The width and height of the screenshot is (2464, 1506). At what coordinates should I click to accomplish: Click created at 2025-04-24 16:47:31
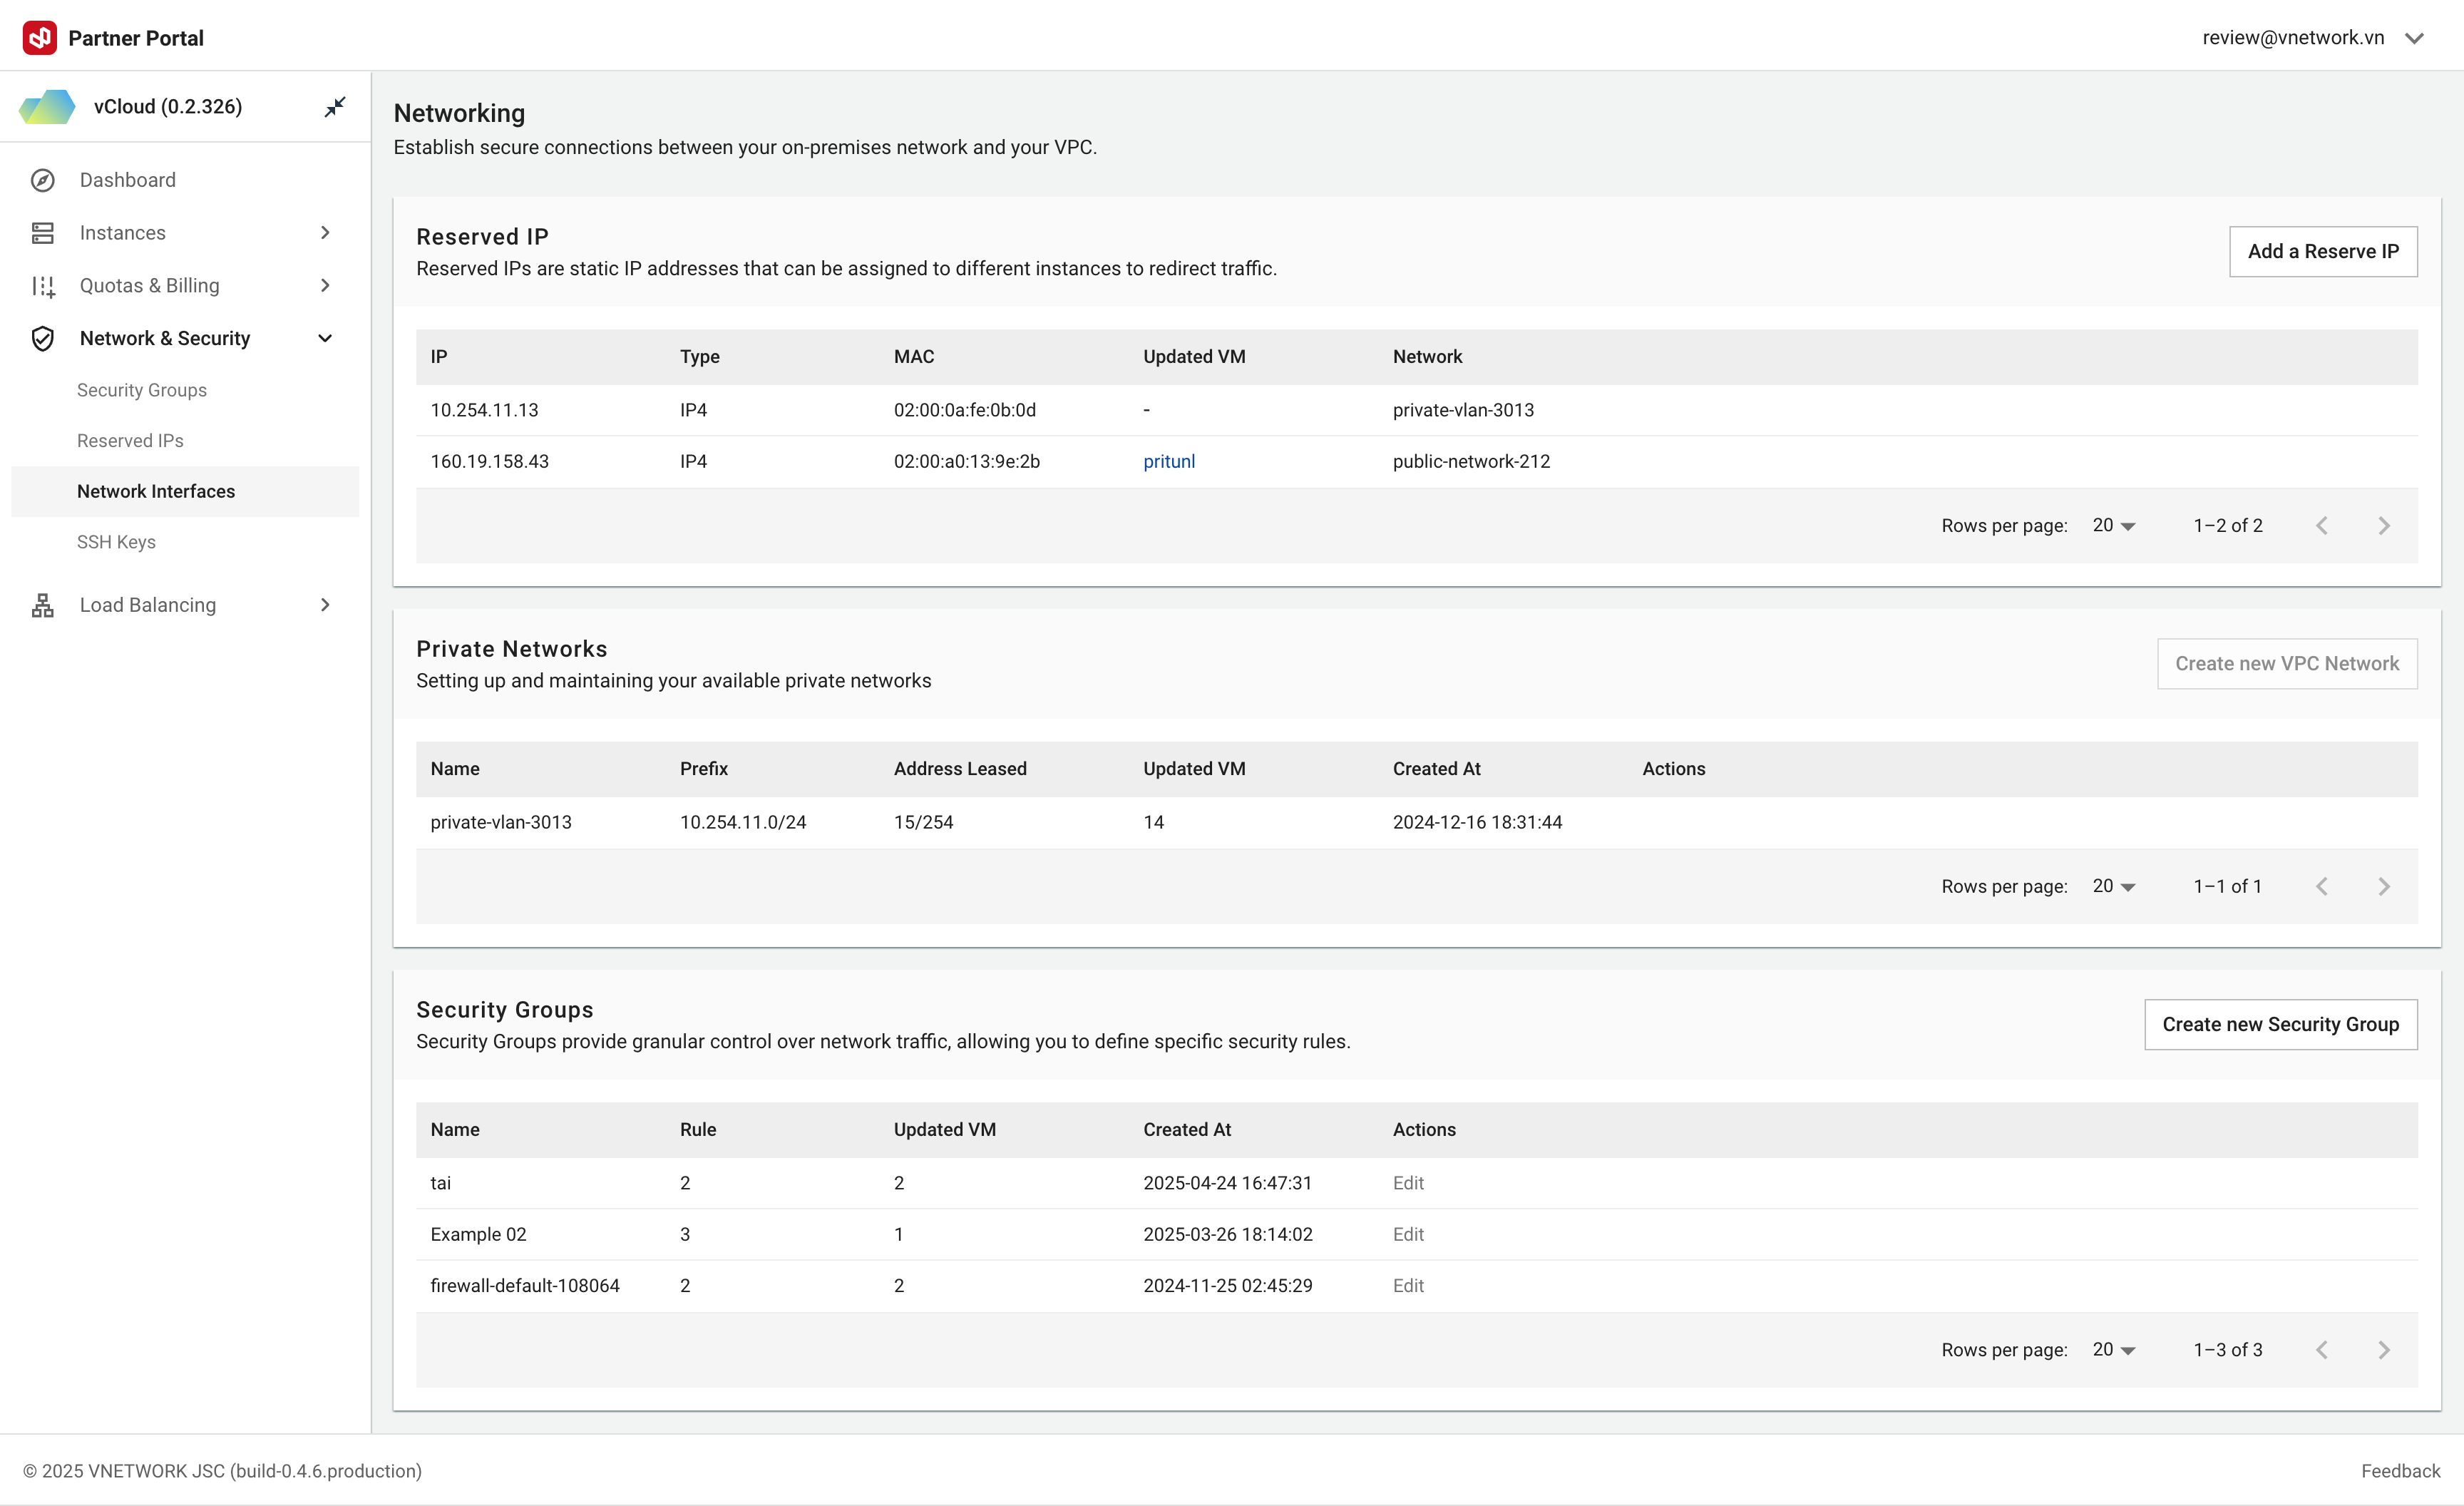click(1227, 1184)
